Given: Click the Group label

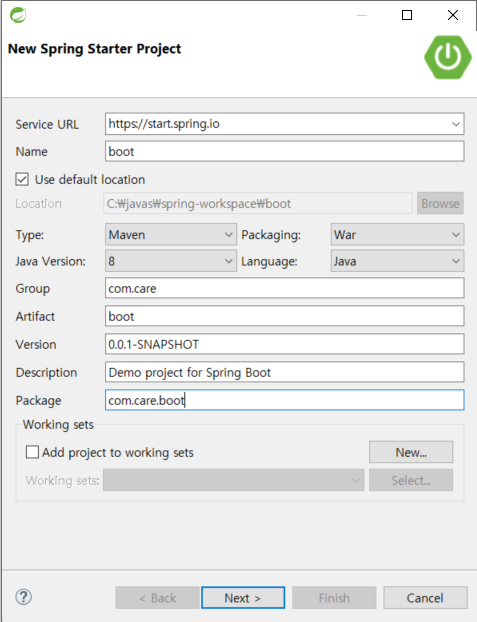Looking at the screenshot, I should tap(33, 288).
